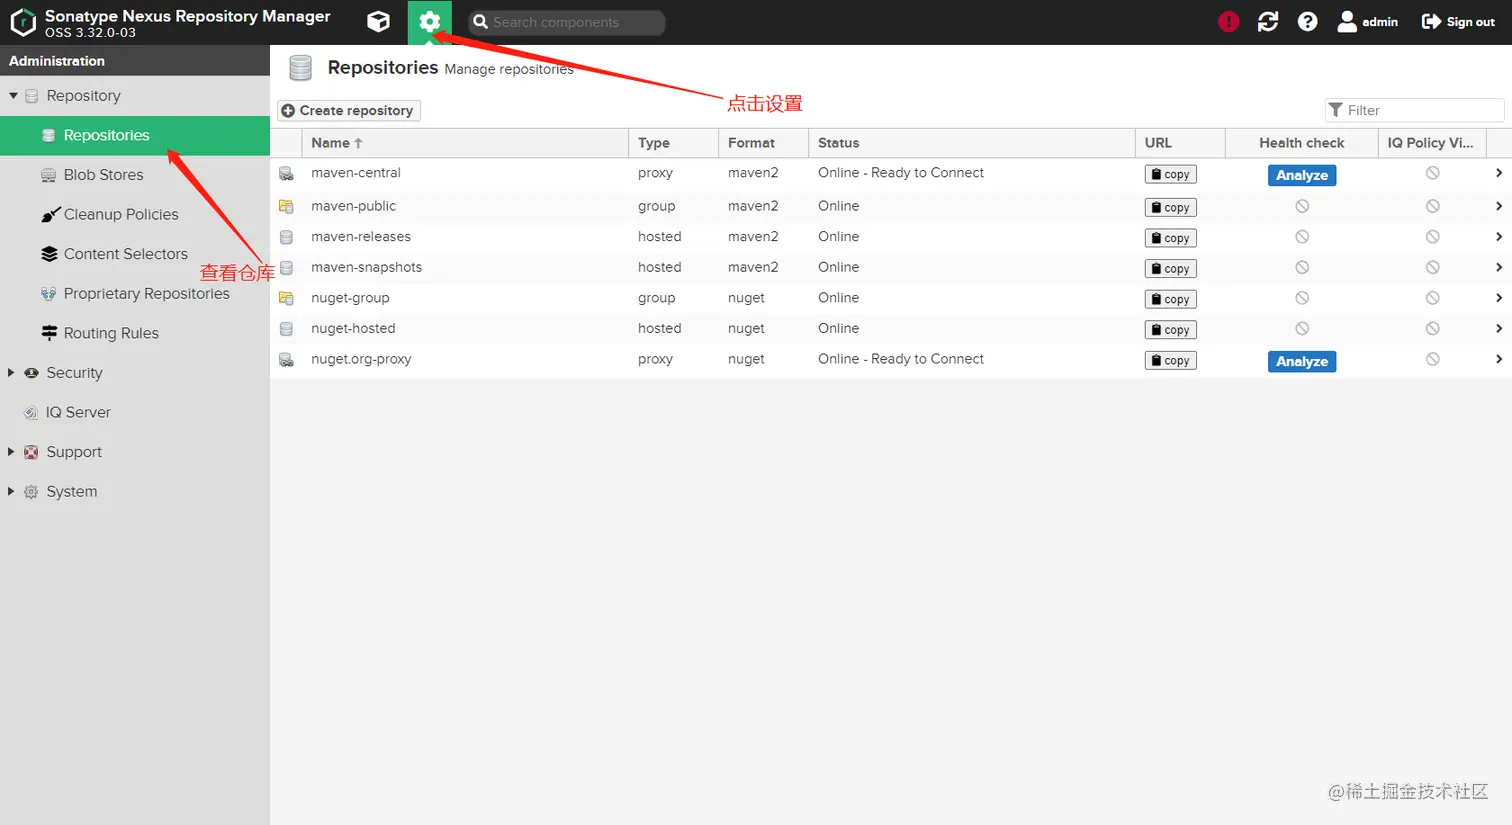Select the maven-releases repository name
This screenshot has height=825, width=1512.
tap(361, 237)
